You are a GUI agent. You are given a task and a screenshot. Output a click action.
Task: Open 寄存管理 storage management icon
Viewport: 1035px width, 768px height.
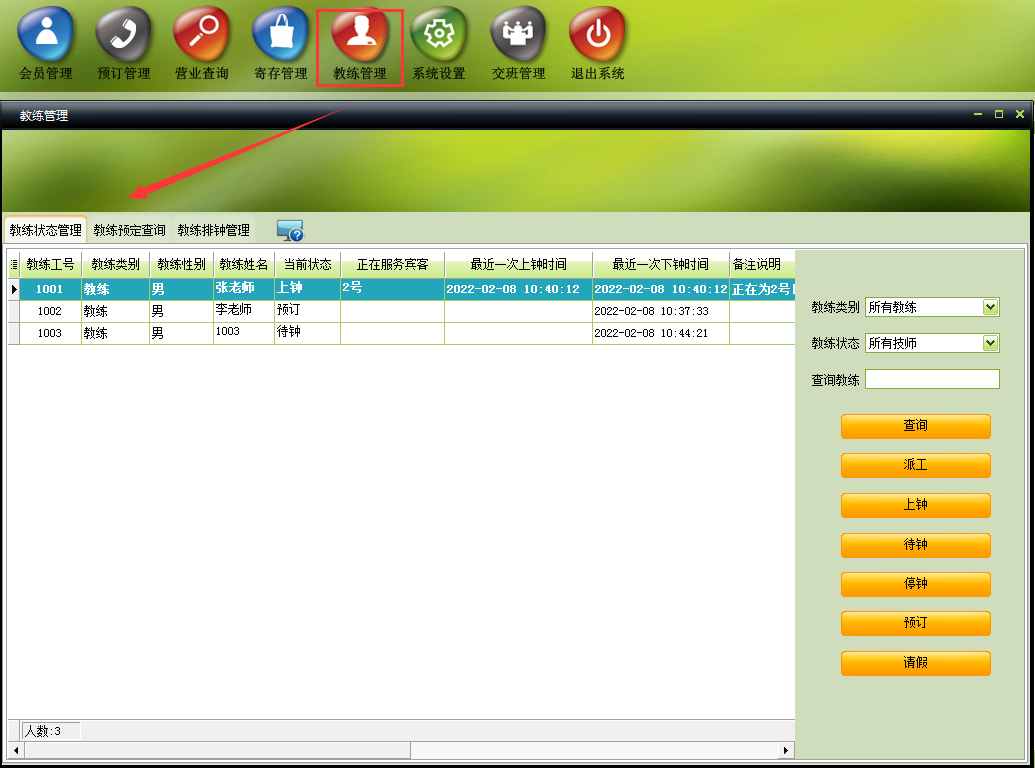281,45
